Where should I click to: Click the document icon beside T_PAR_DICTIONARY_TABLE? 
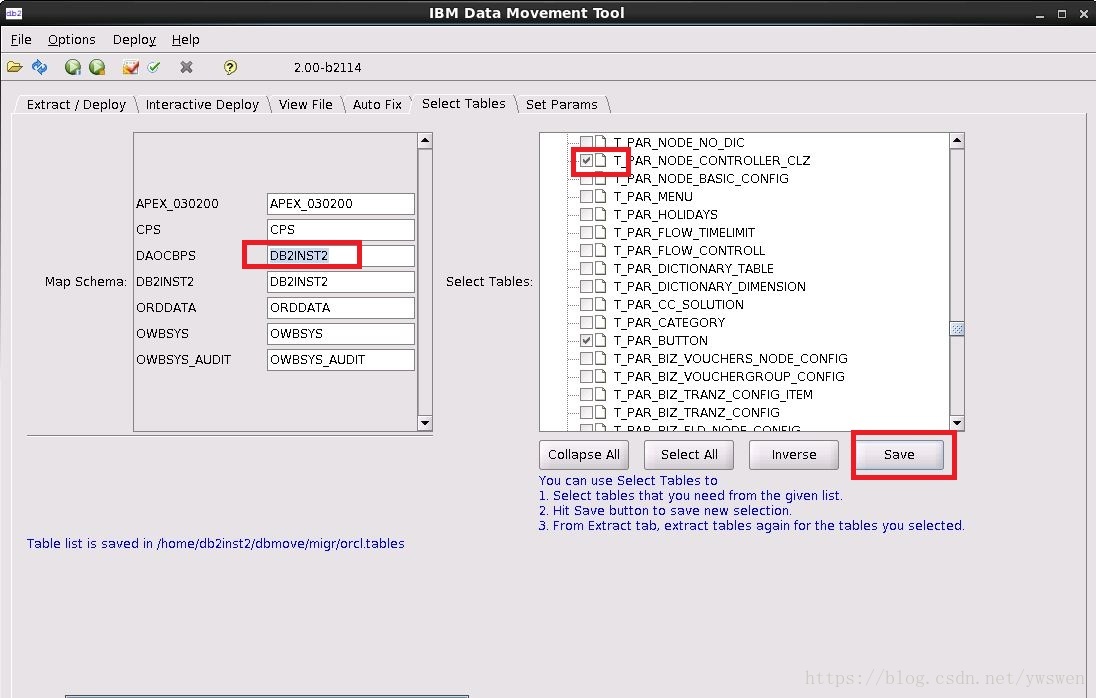(x=600, y=268)
